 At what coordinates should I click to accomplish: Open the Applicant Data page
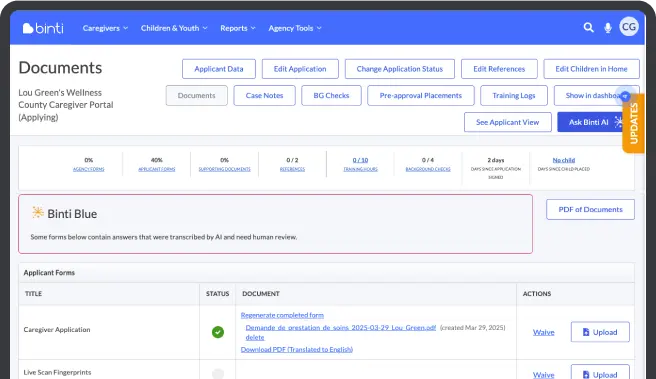coord(219,69)
